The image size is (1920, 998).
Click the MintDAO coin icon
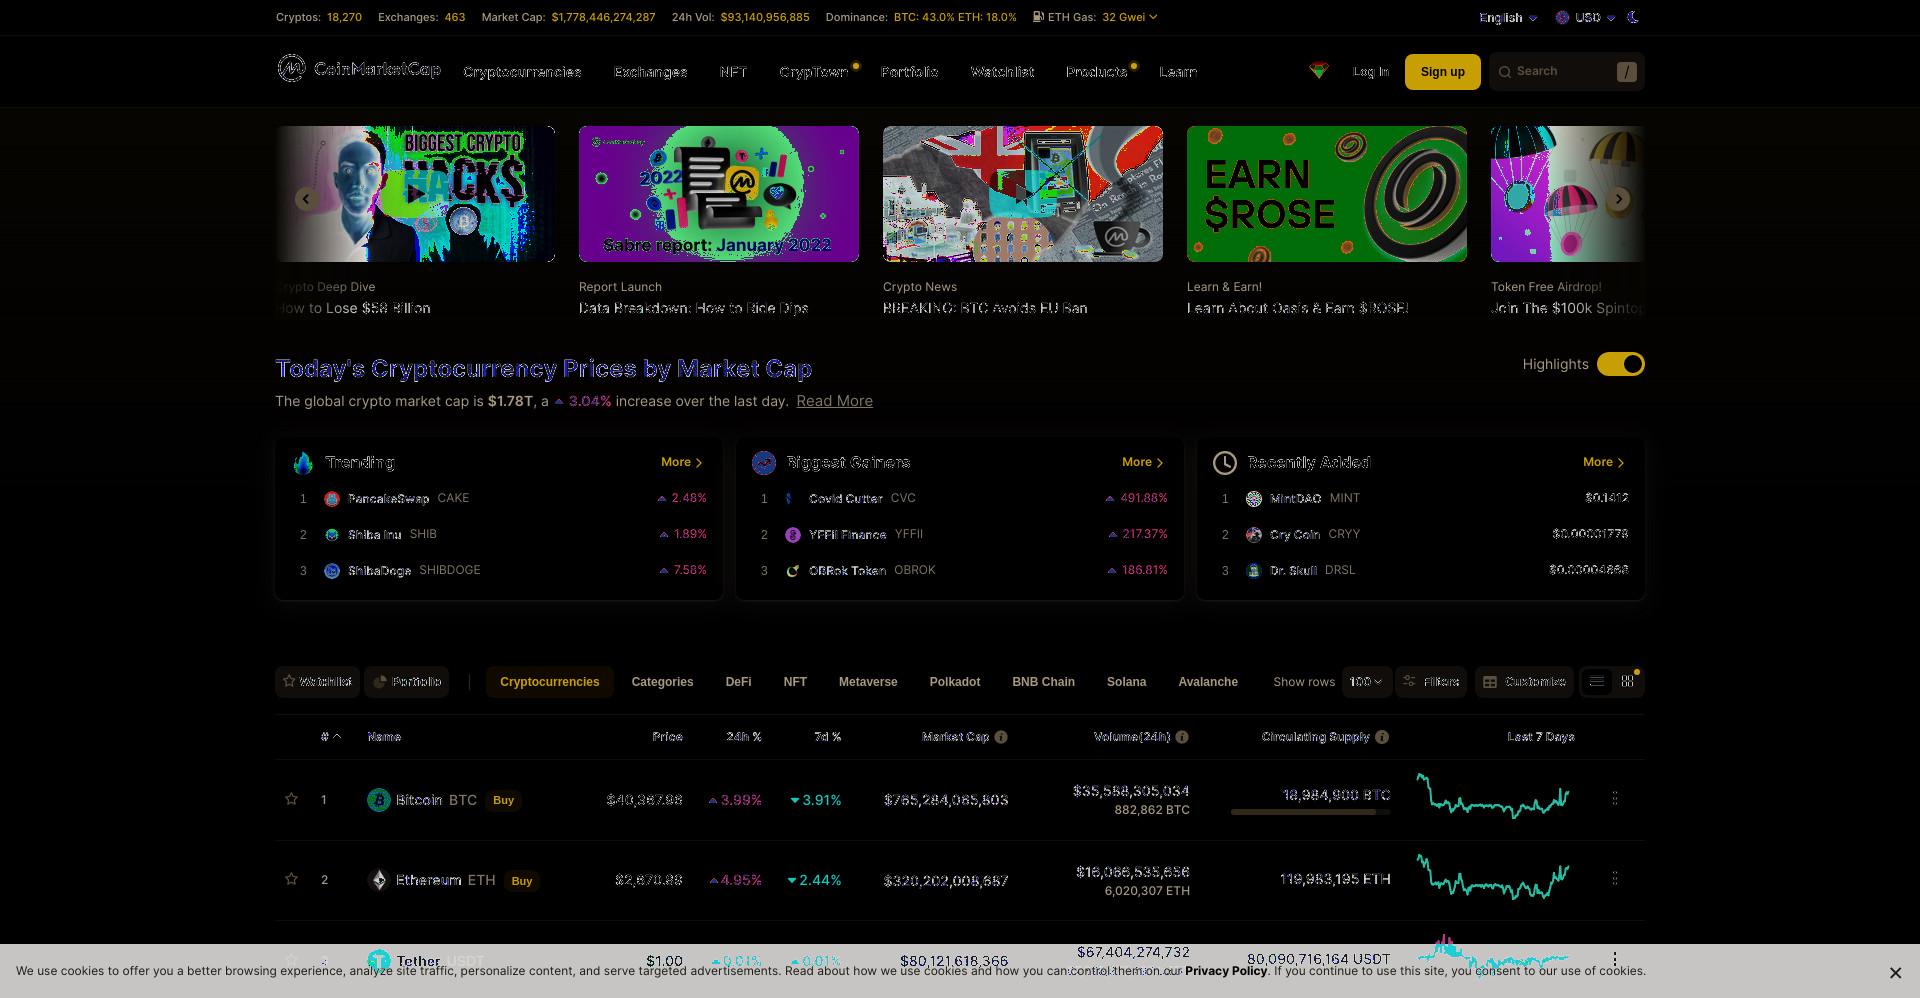pos(1254,499)
